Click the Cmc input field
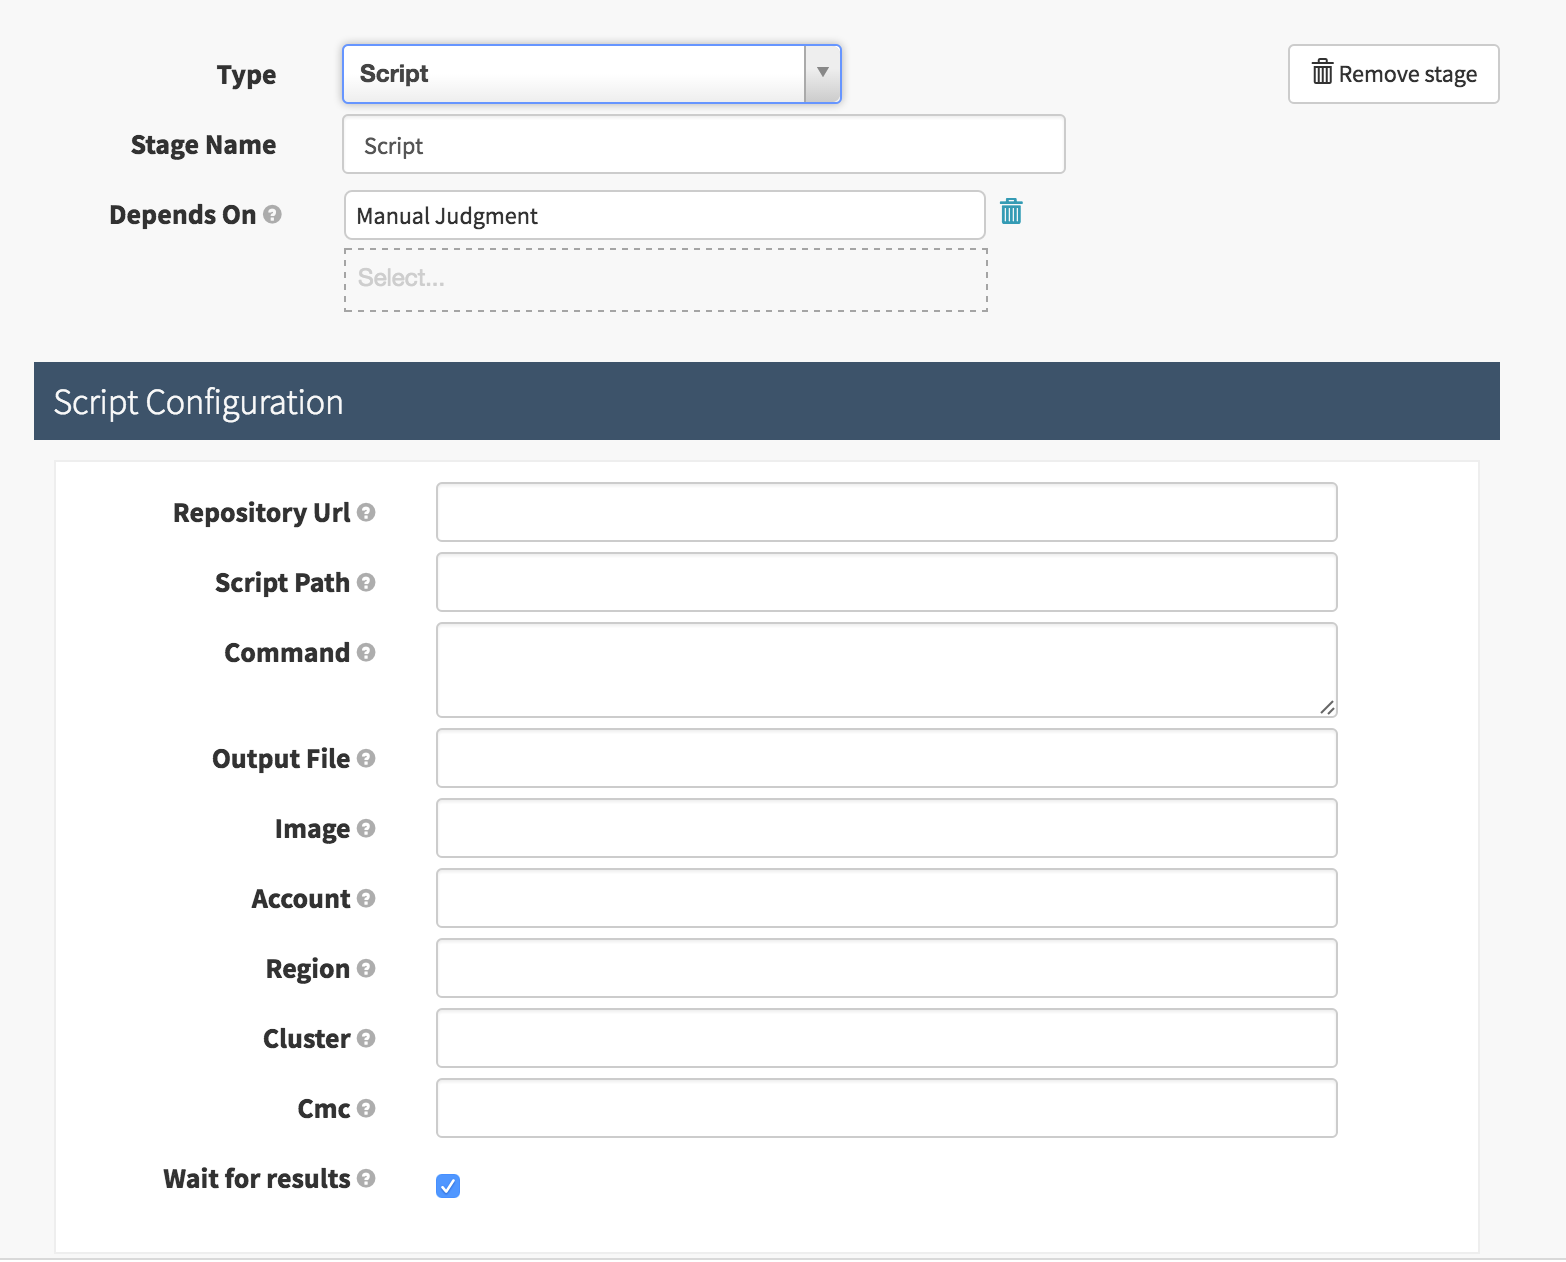The height and width of the screenshot is (1262, 1566). click(x=886, y=1108)
